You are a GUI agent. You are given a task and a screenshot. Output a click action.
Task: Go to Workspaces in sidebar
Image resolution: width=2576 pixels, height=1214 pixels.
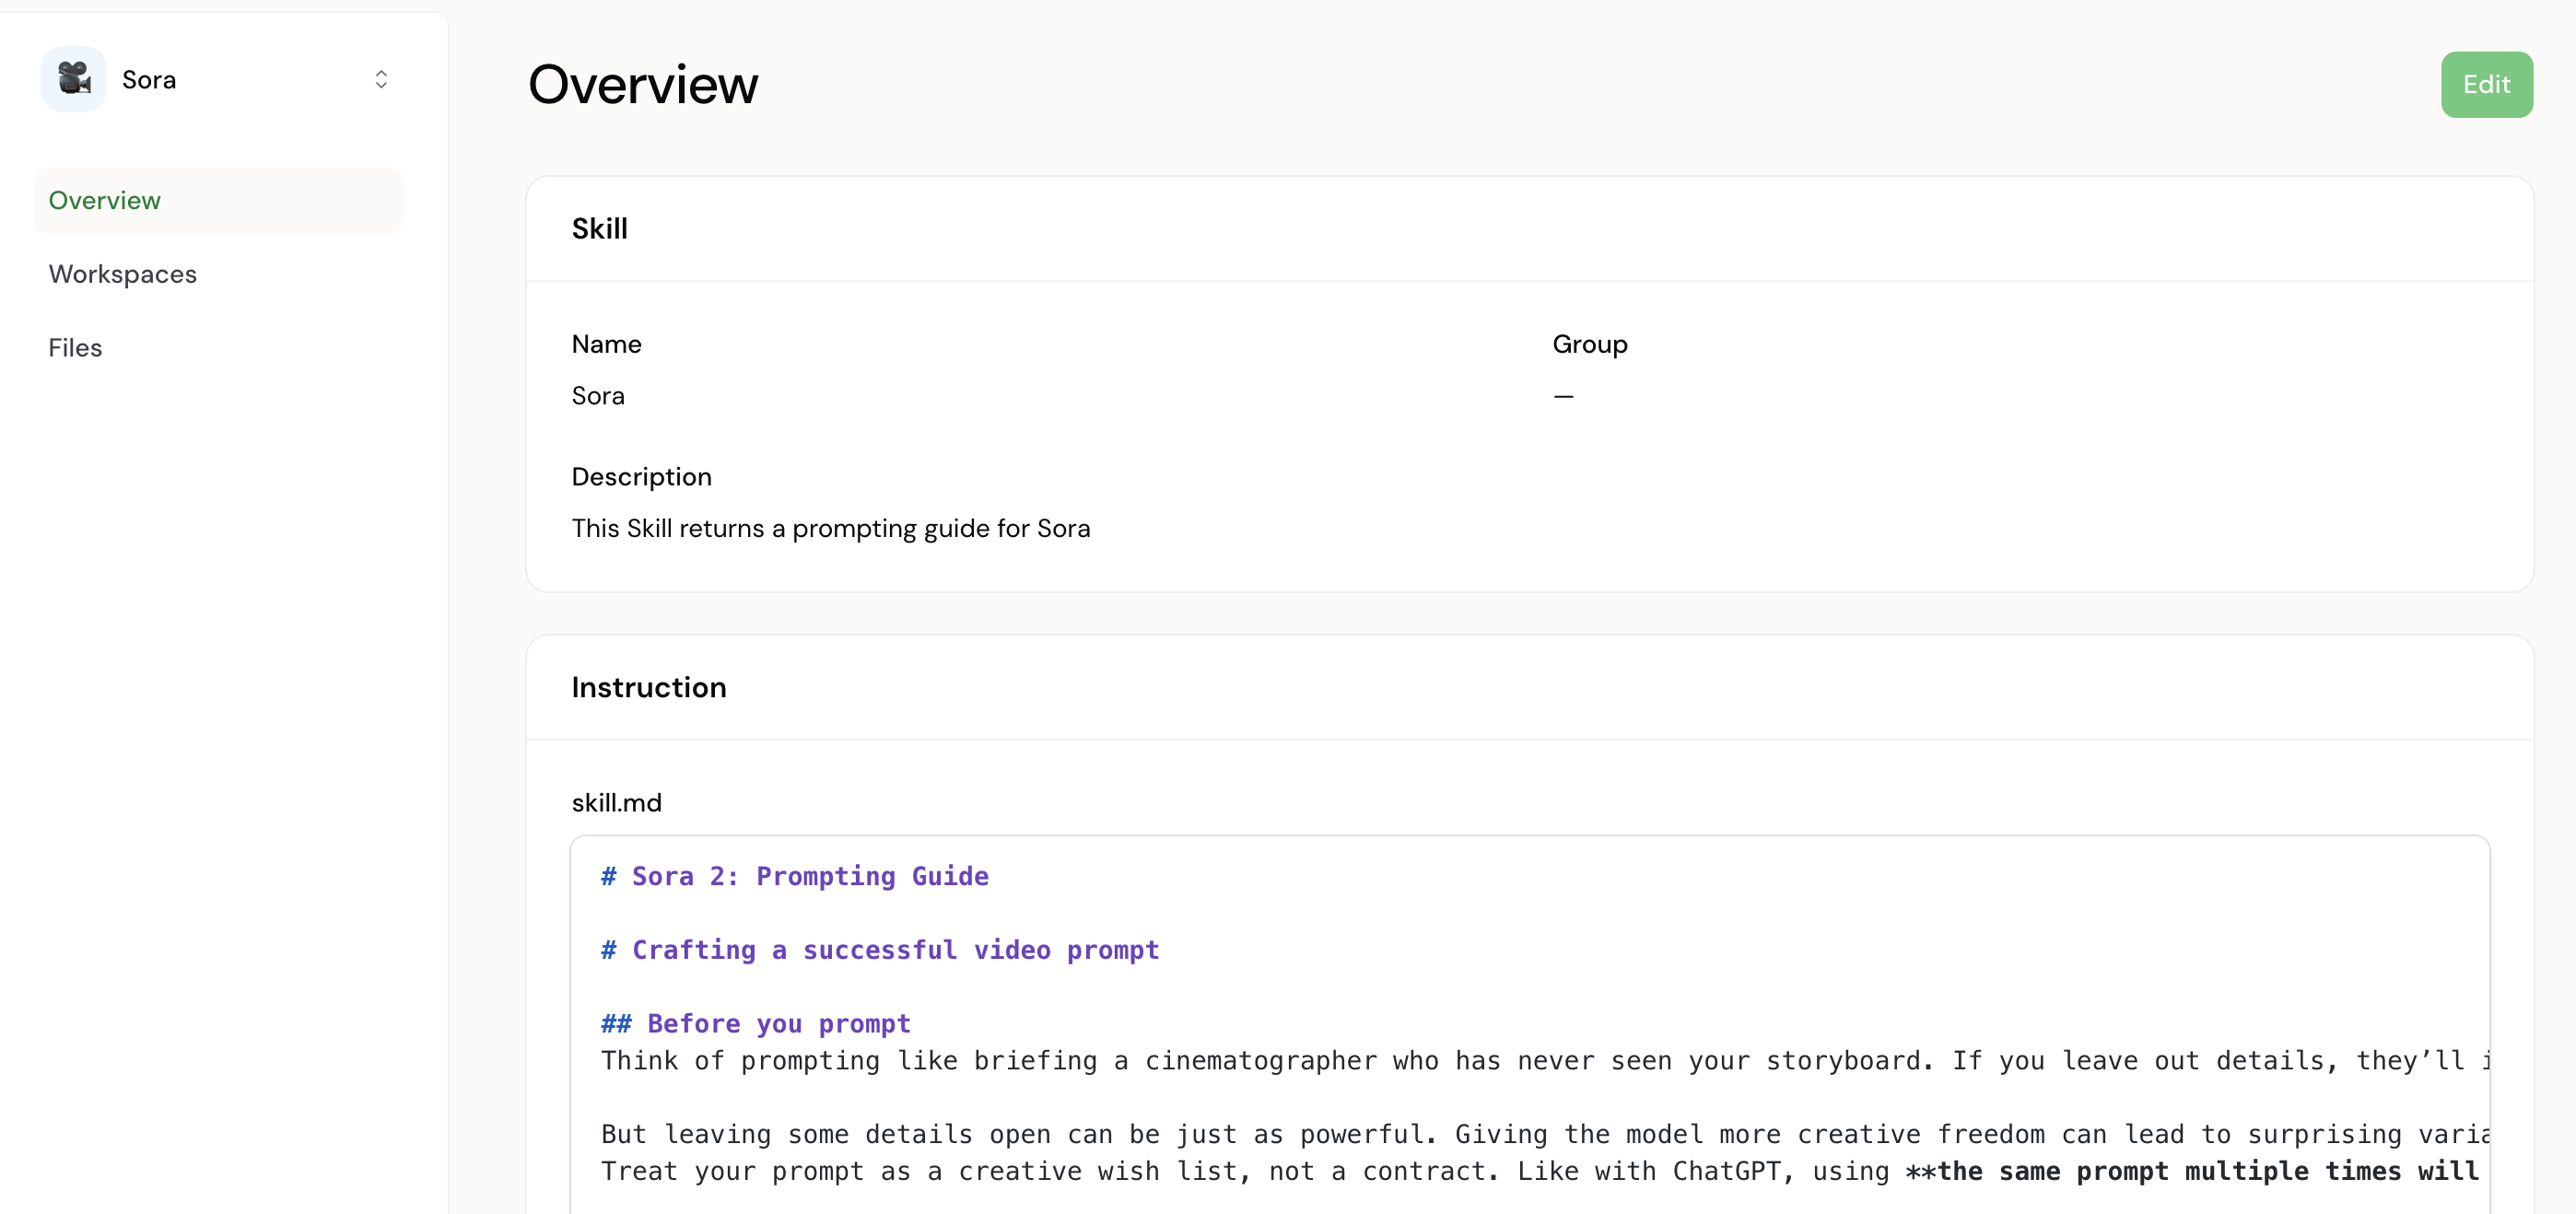(x=122, y=274)
